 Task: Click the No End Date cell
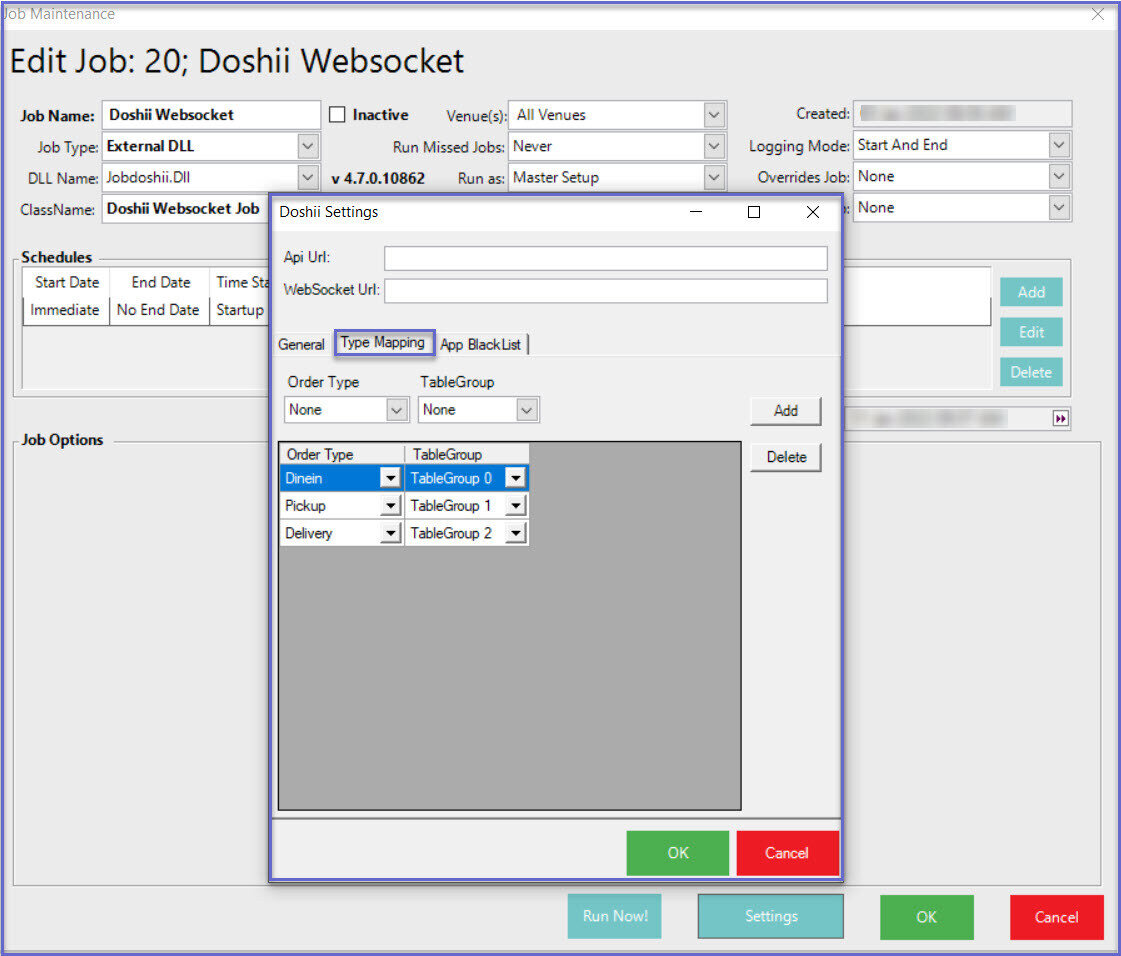(x=159, y=310)
